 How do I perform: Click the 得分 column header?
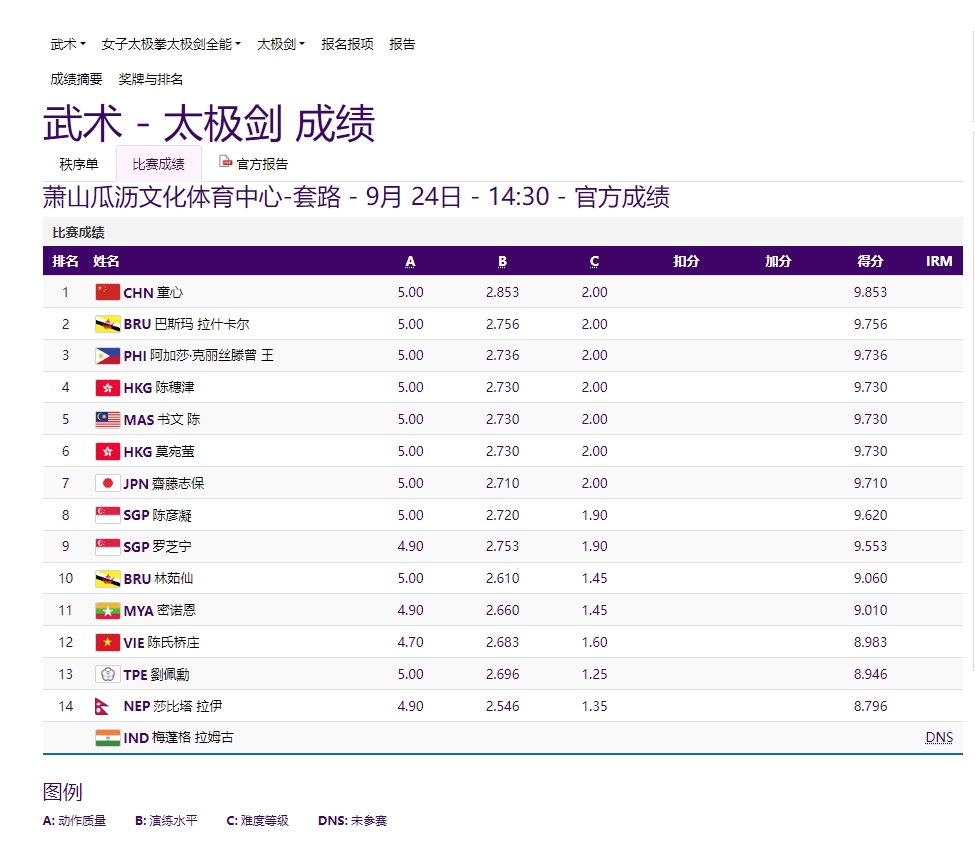[x=870, y=261]
